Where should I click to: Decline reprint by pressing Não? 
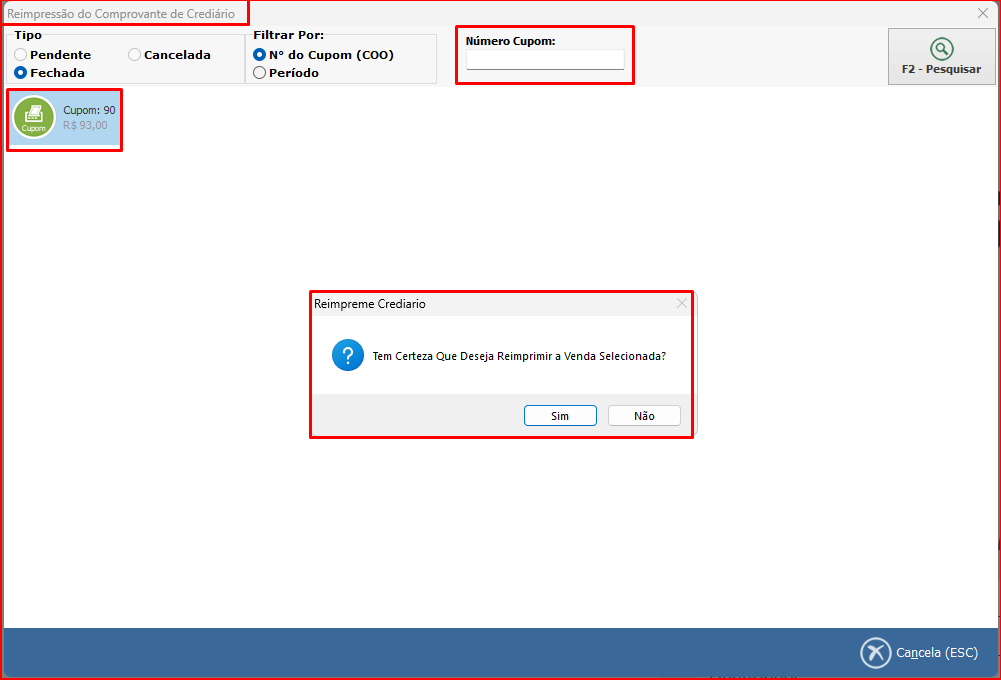(644, 416)
